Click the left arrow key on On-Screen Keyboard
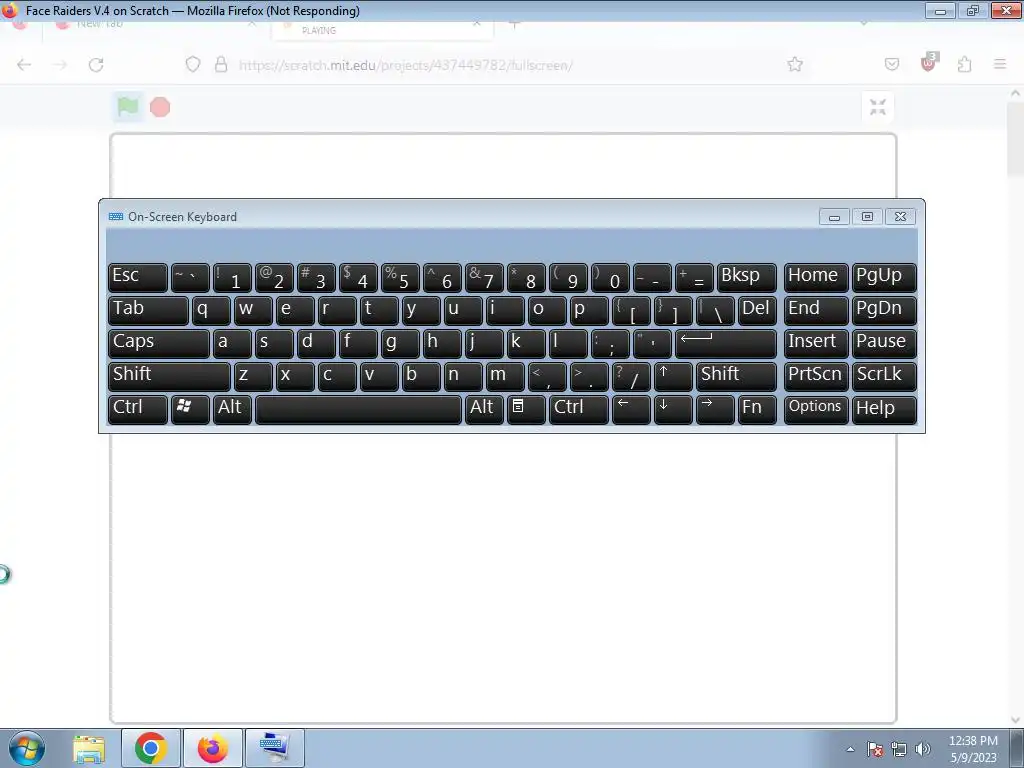This screenshot has width=1024, height=768. tap(631, 409)
